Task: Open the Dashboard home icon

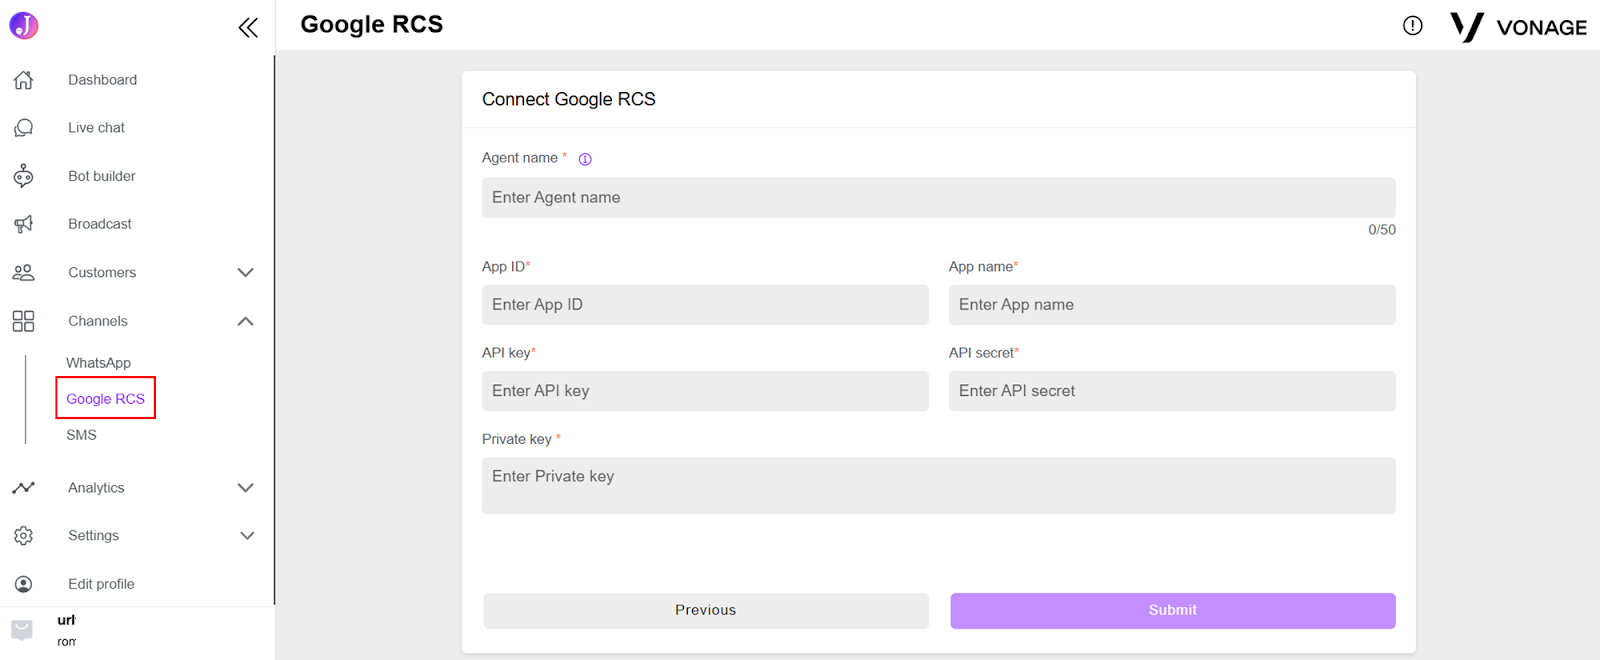Action: [24, 80]
